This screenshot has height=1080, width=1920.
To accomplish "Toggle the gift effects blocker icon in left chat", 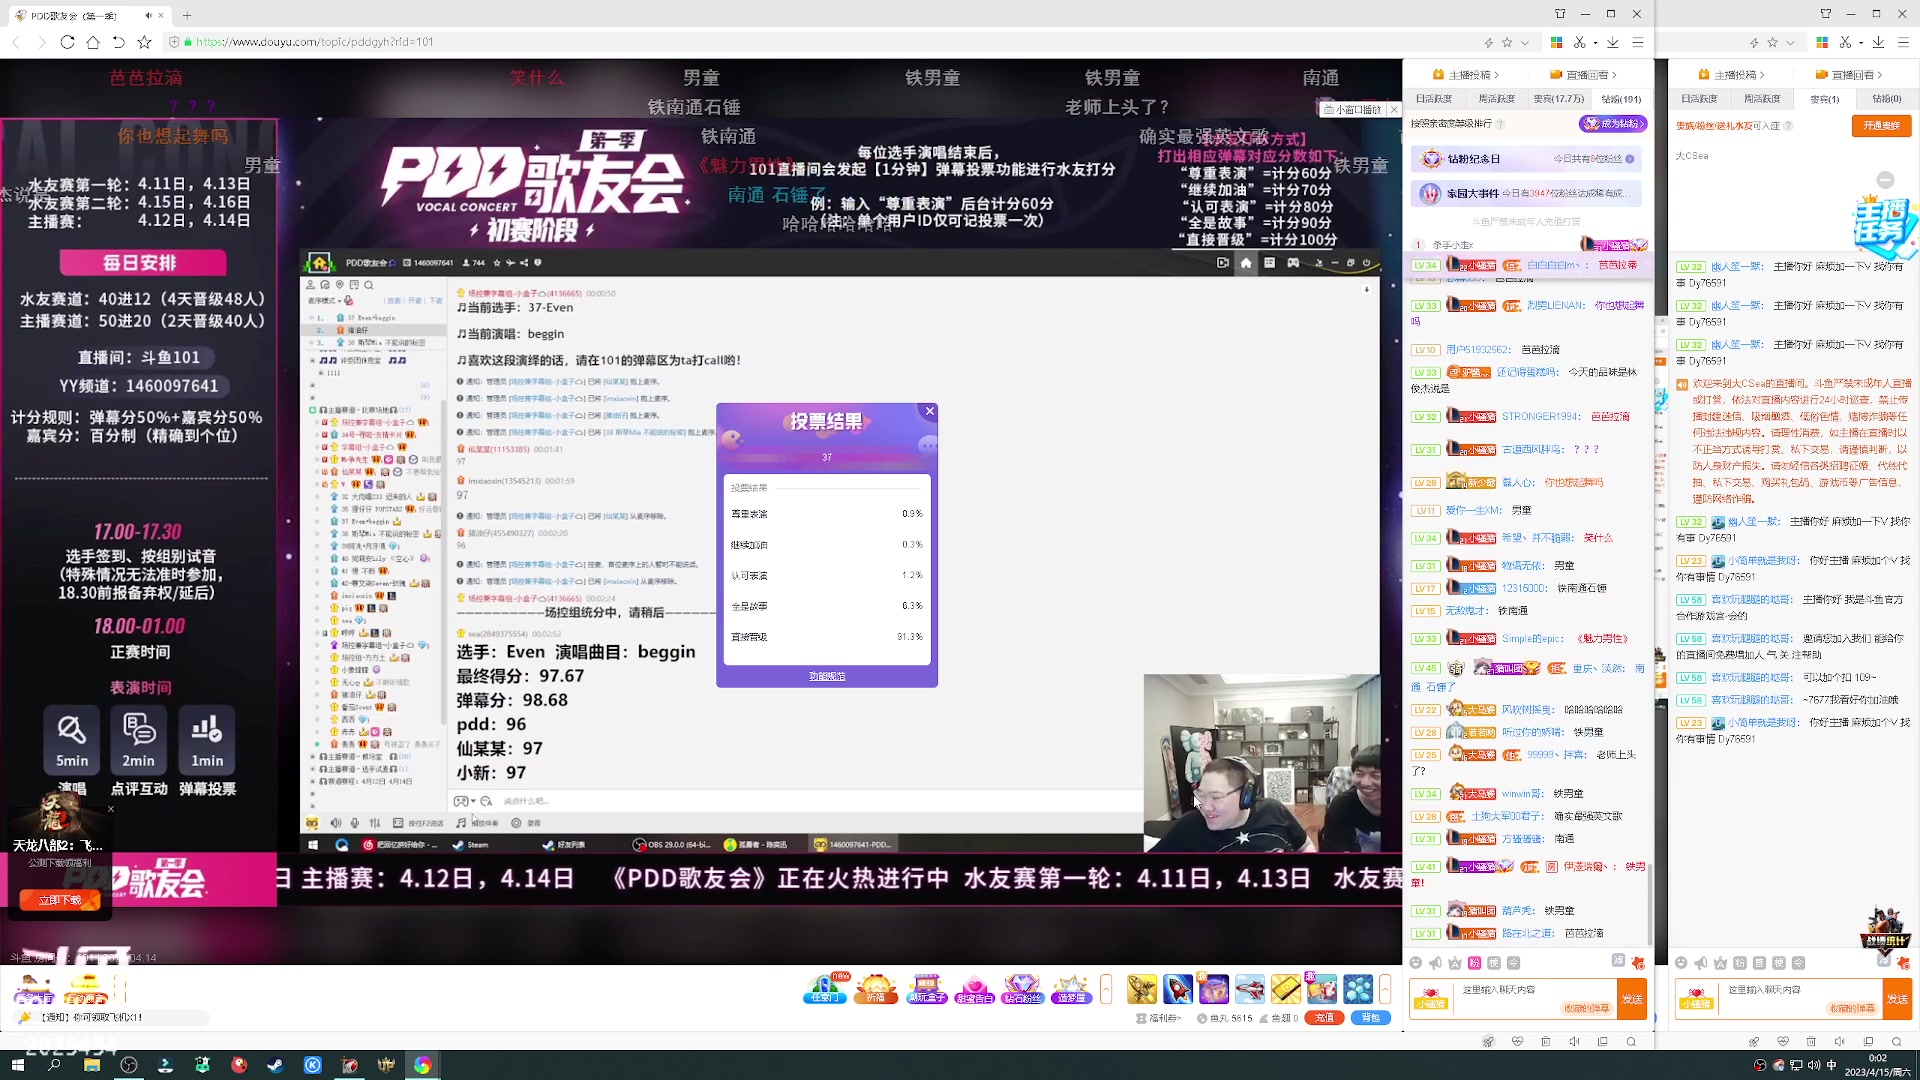I will pyautogui.click(x=1638, y=963).
